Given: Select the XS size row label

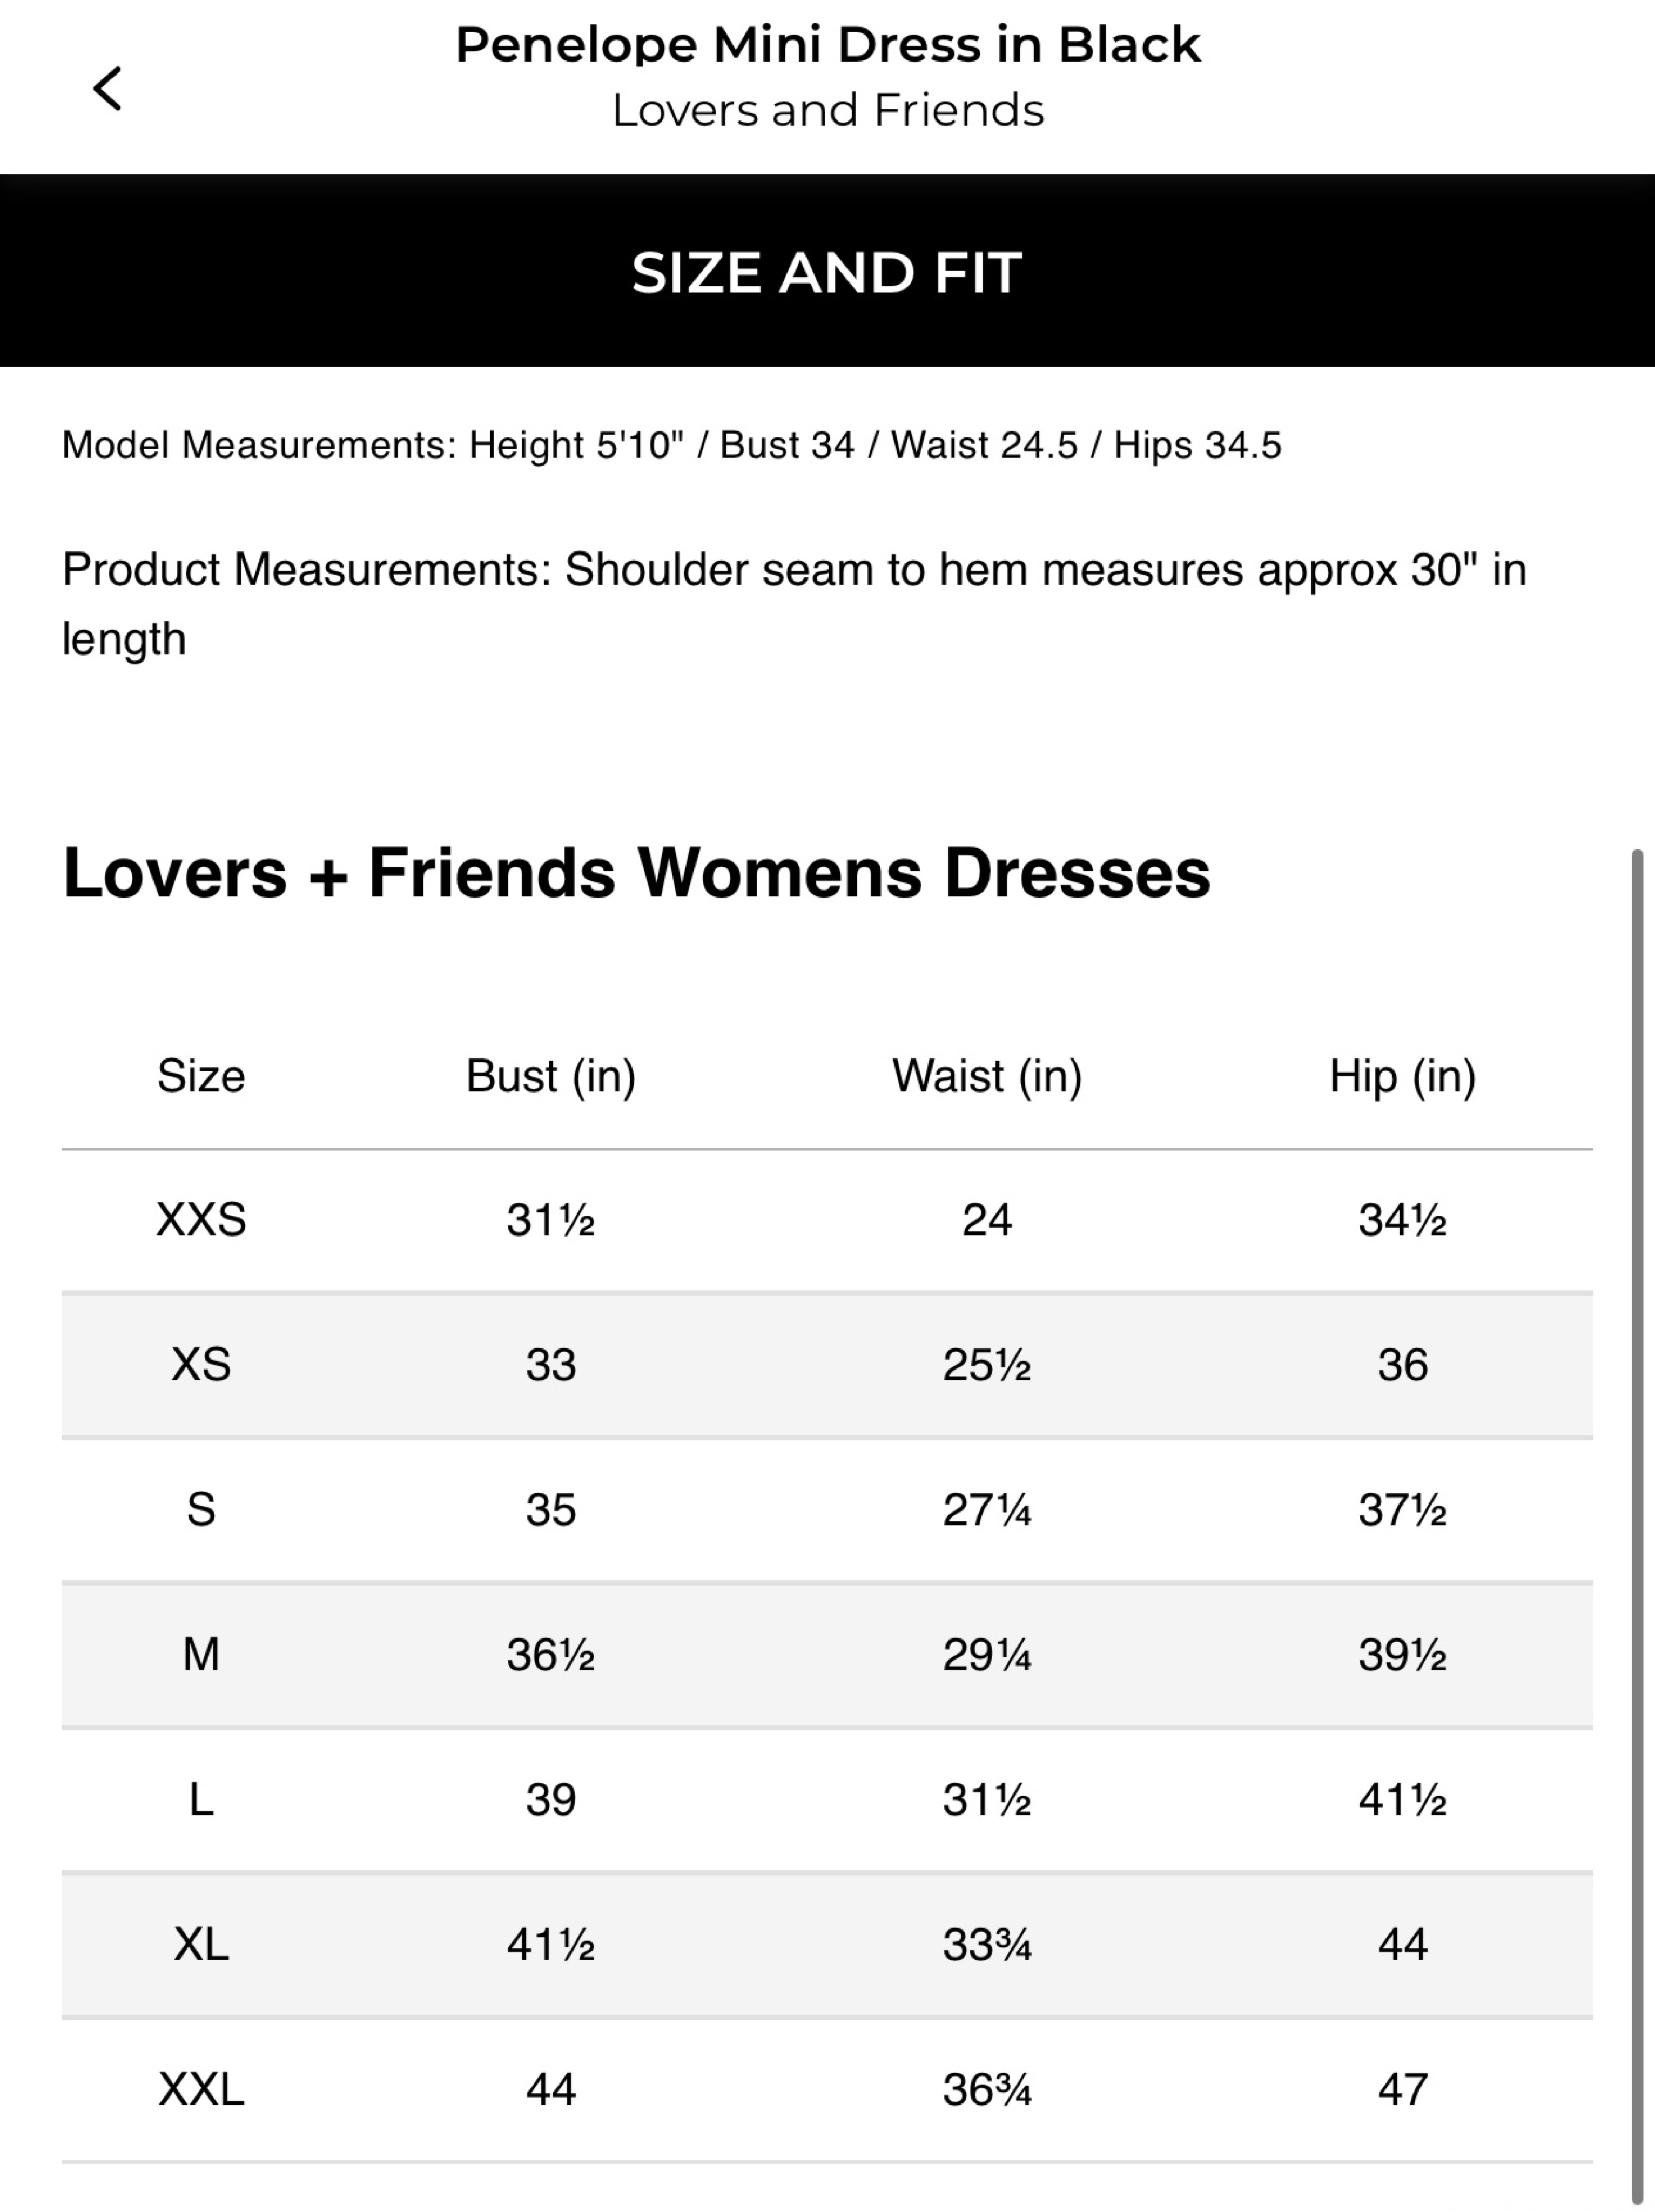Looking at the screenshot, I should tap(201, 1365).
